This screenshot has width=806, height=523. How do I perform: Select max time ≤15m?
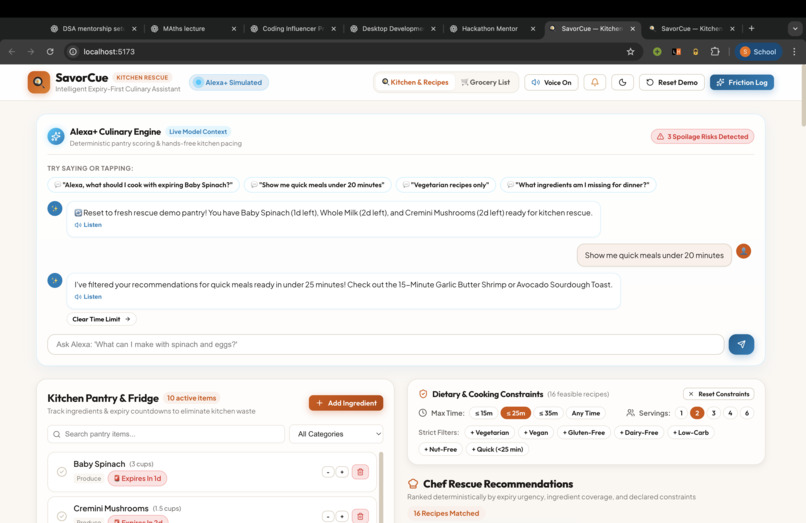[x=483, y=413]
